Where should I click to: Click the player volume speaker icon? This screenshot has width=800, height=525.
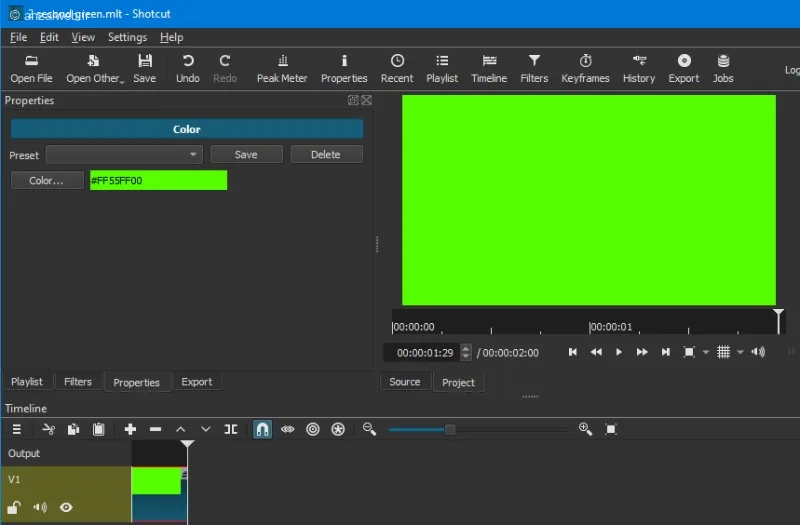pos(758,352)
